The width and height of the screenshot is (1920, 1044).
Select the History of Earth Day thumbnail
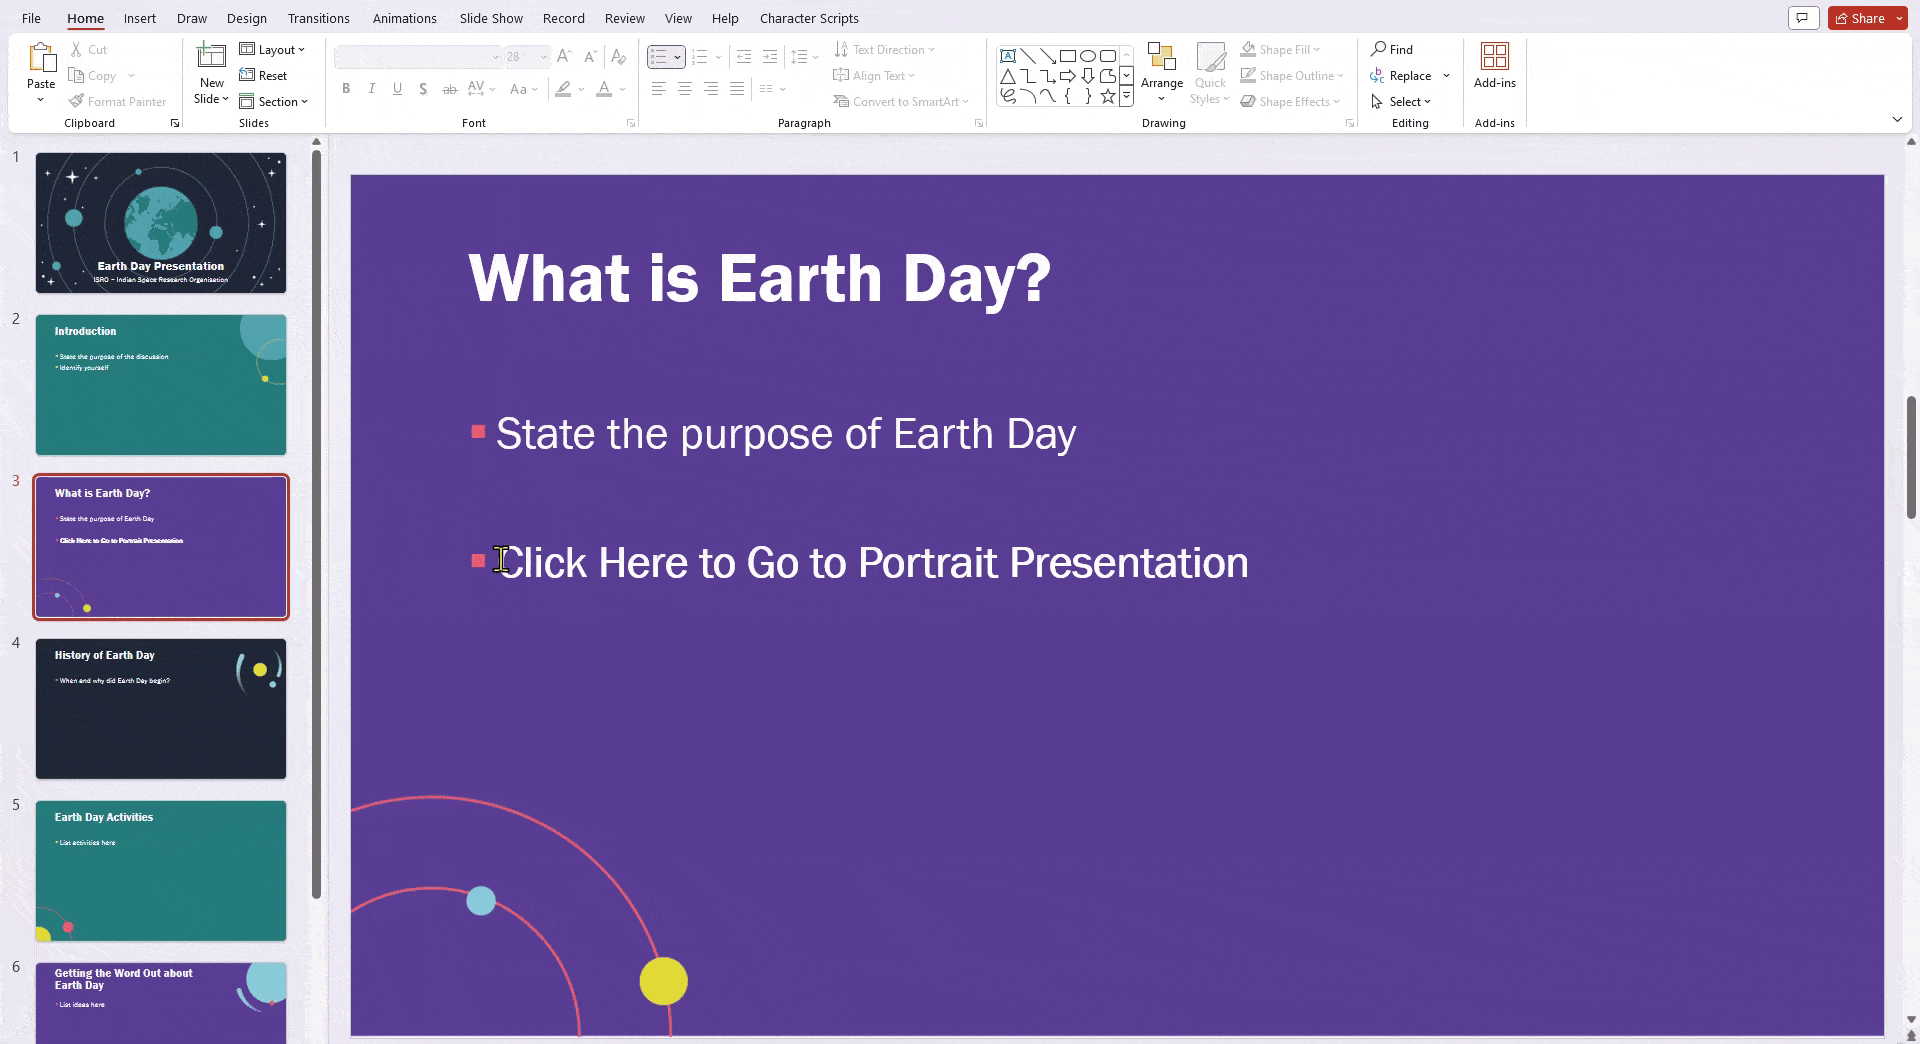161,708
